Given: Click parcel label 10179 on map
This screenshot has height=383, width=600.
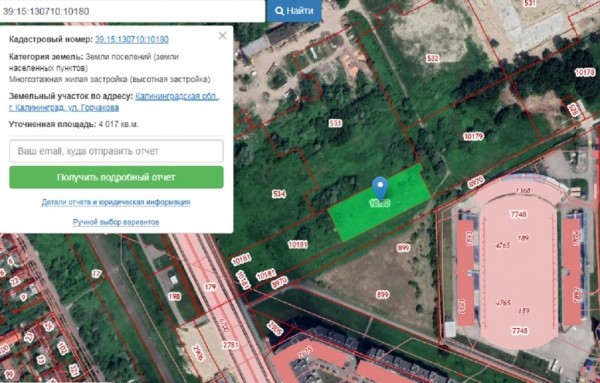Looking at the screenshot, I should pyautogui.click(x=473, y=136).
